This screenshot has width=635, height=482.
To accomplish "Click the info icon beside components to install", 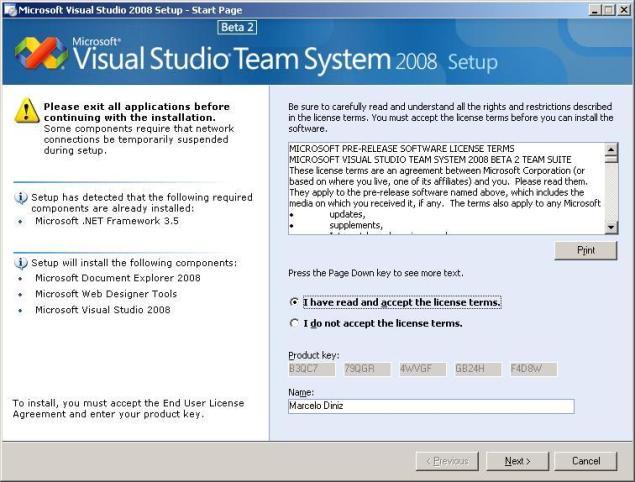I will point(21,262).
